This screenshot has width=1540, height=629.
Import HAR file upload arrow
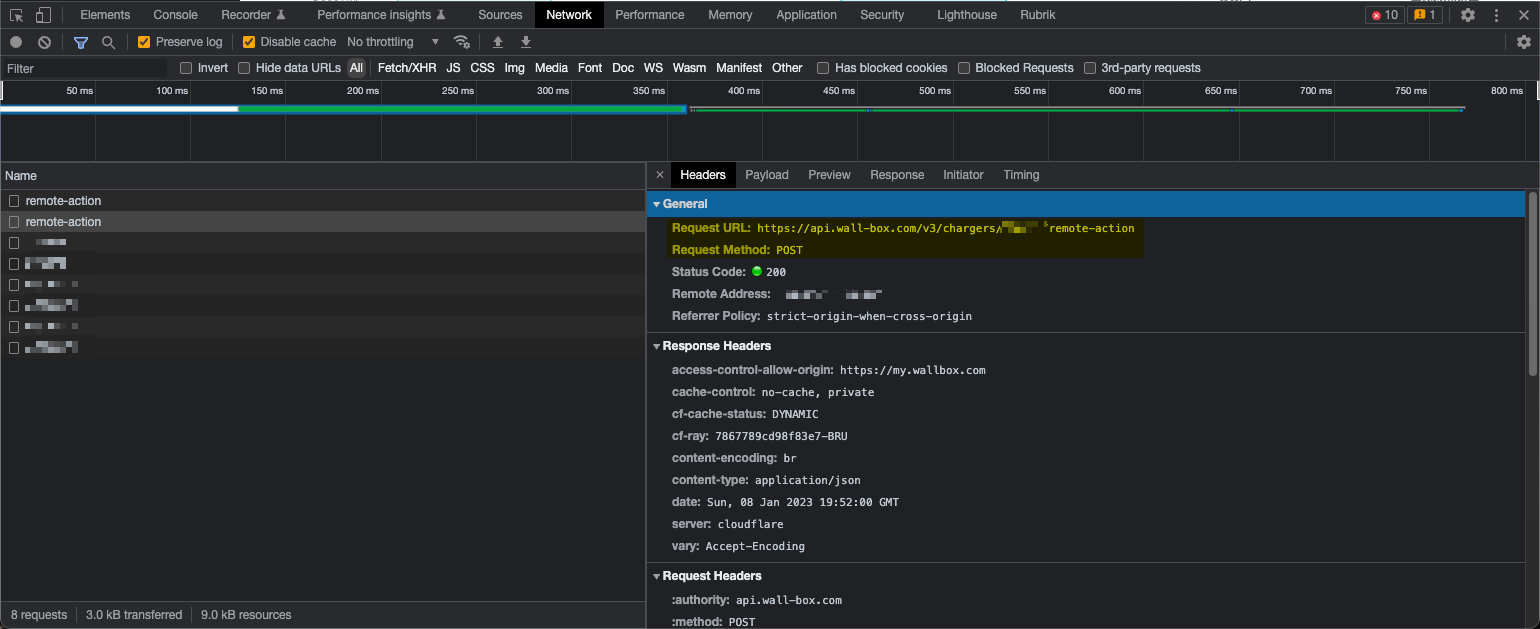click(498, 42)
